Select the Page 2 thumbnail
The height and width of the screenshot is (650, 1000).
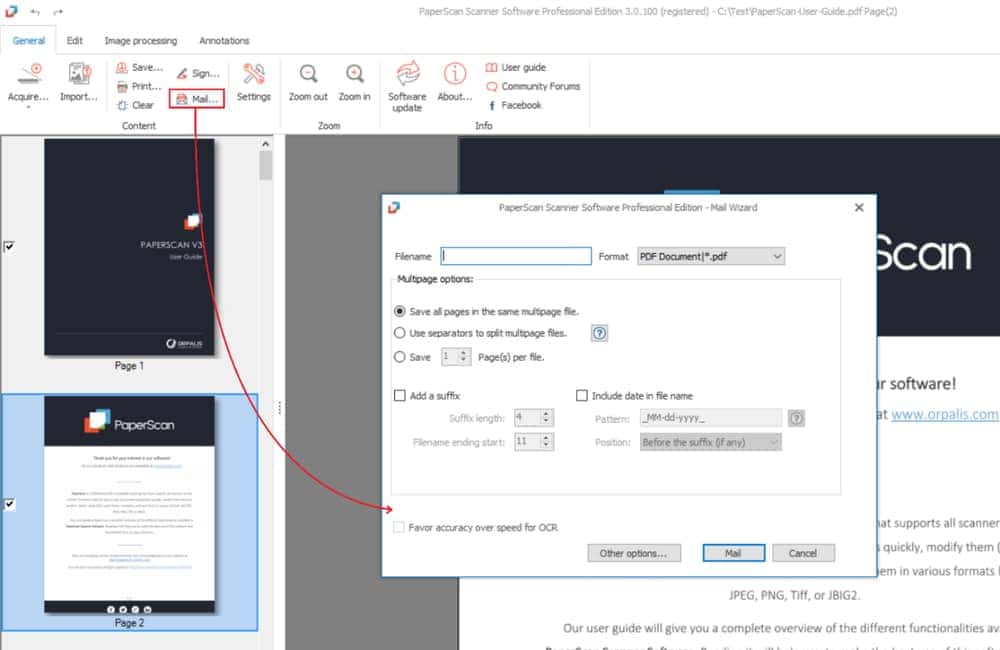129,505
